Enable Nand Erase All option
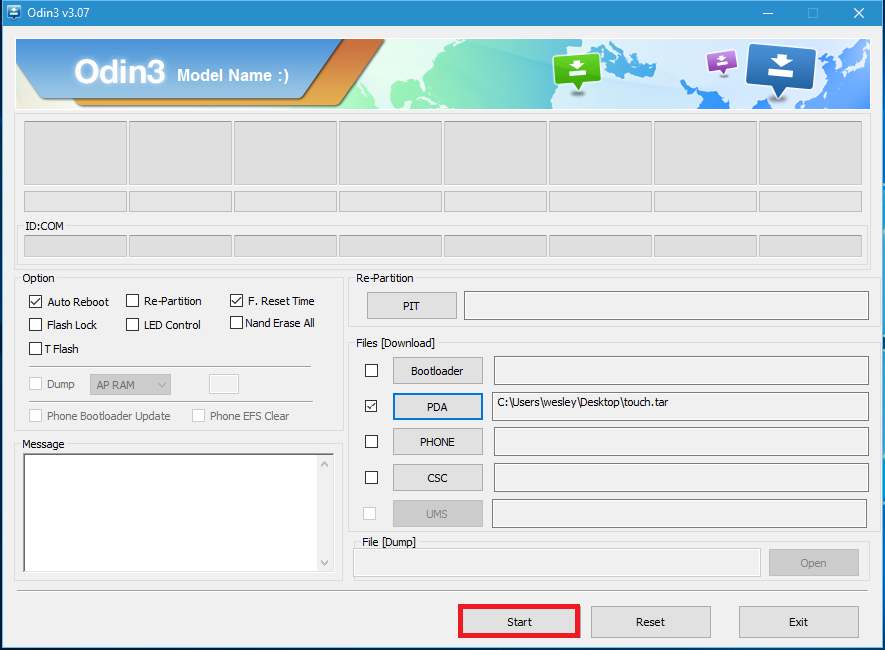This screenshot has height=650, width=885. click(236, 323)
